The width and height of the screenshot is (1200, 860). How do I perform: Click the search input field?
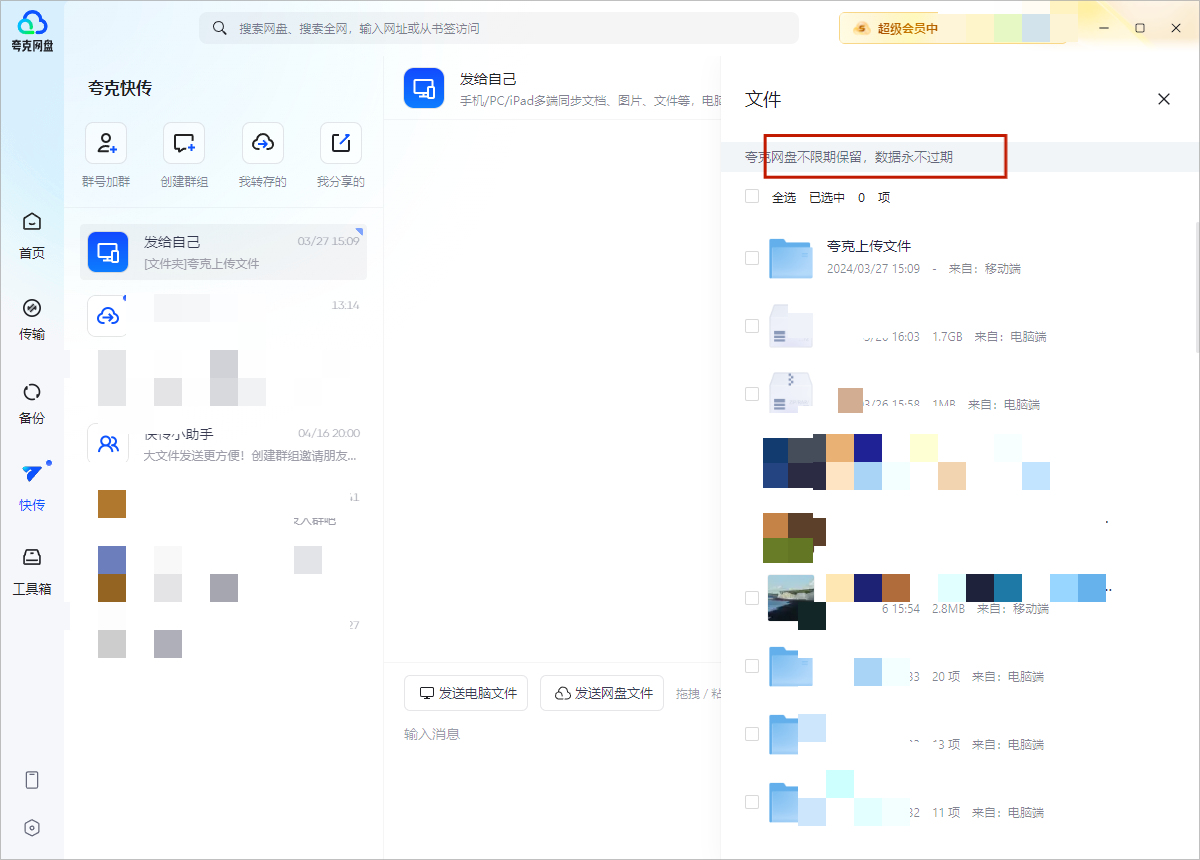click(x=498, y=28)
